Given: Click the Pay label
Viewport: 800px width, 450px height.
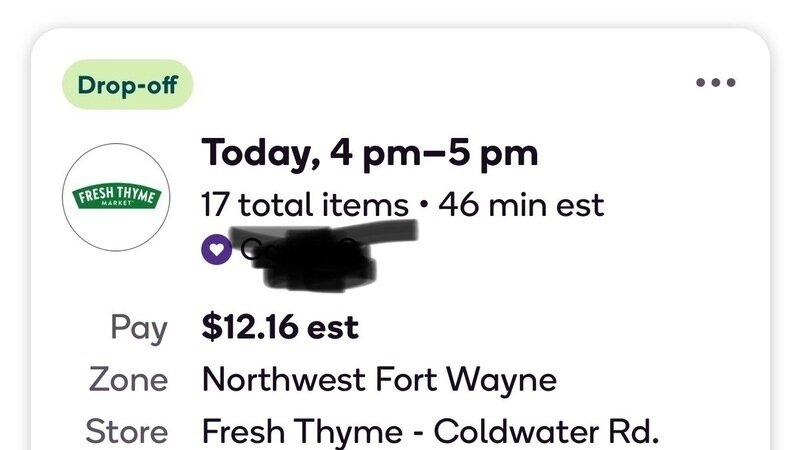Looking at the screenshot, I should (x=139, y=327).
